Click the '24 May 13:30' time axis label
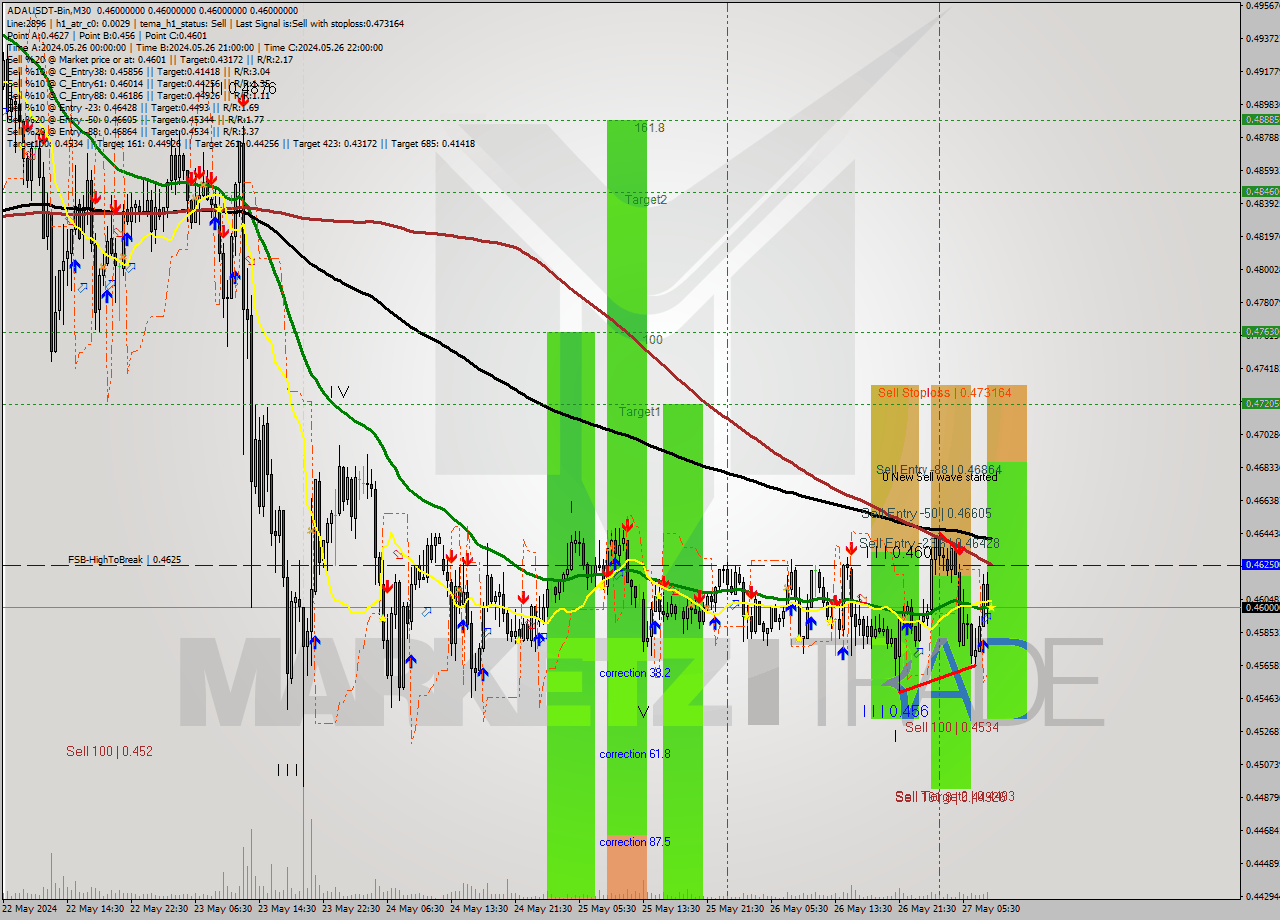The width and height of the screenshot is (1280, 920). click(x=479, y=909)
